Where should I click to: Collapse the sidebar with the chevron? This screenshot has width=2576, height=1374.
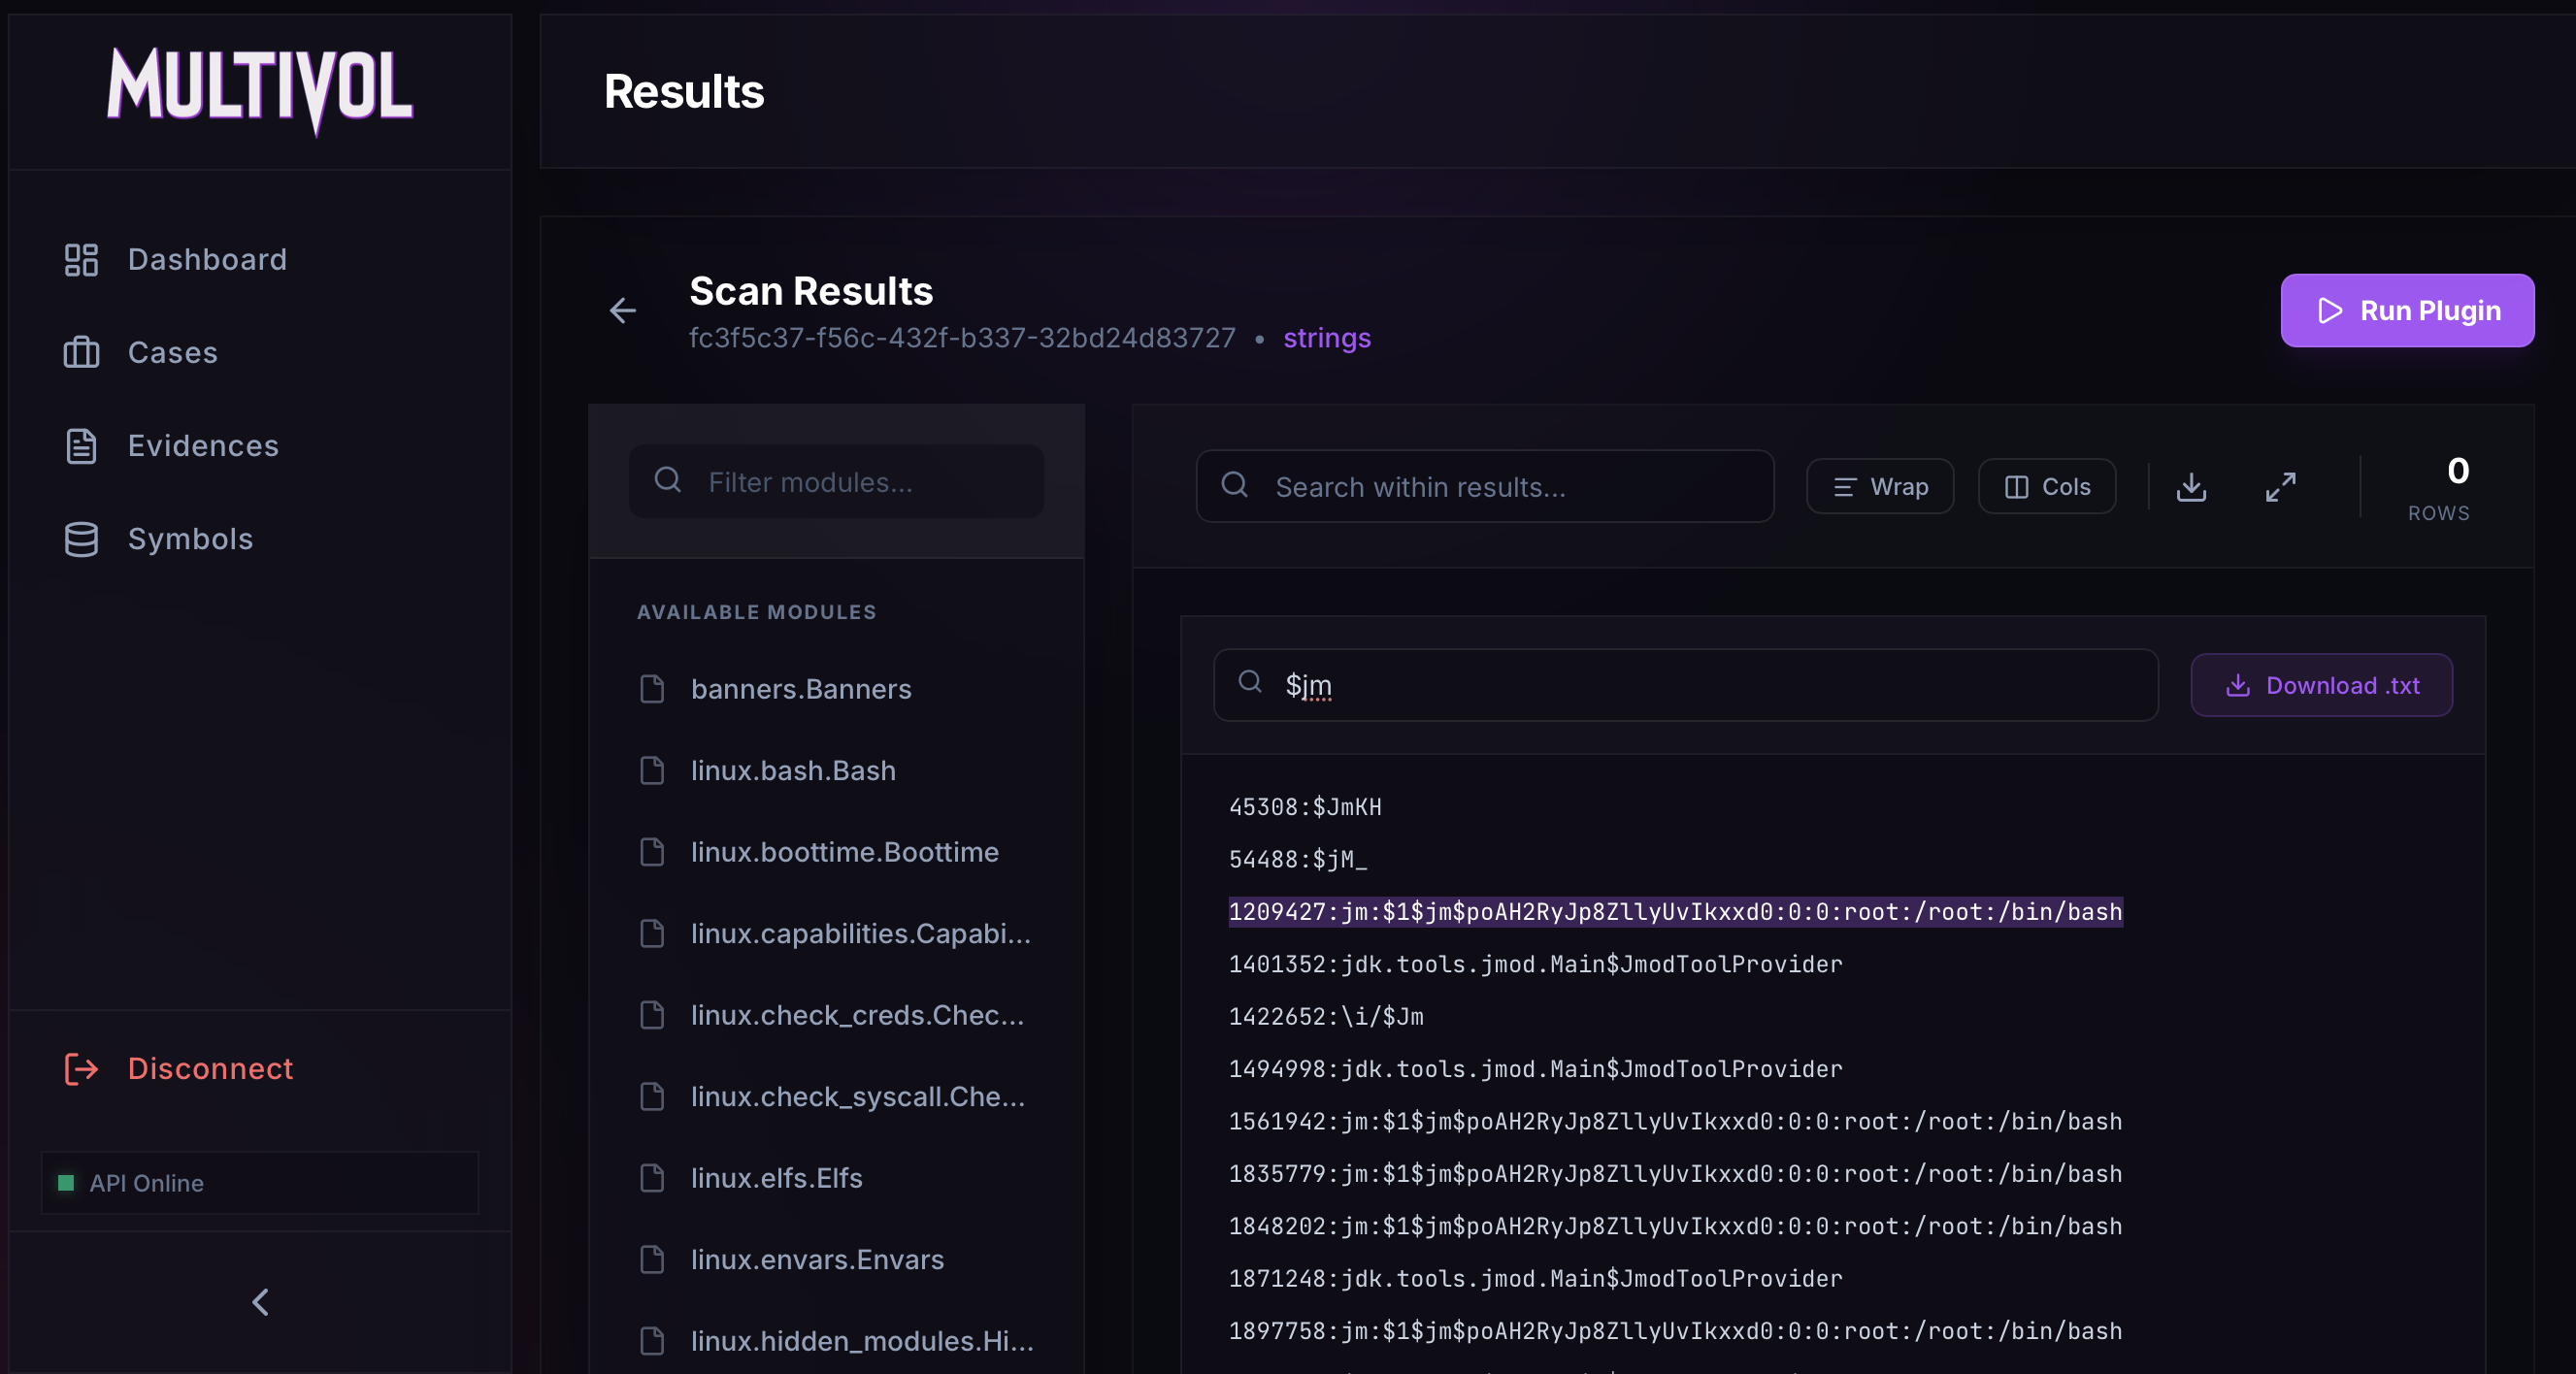(x=260, y=1301)
